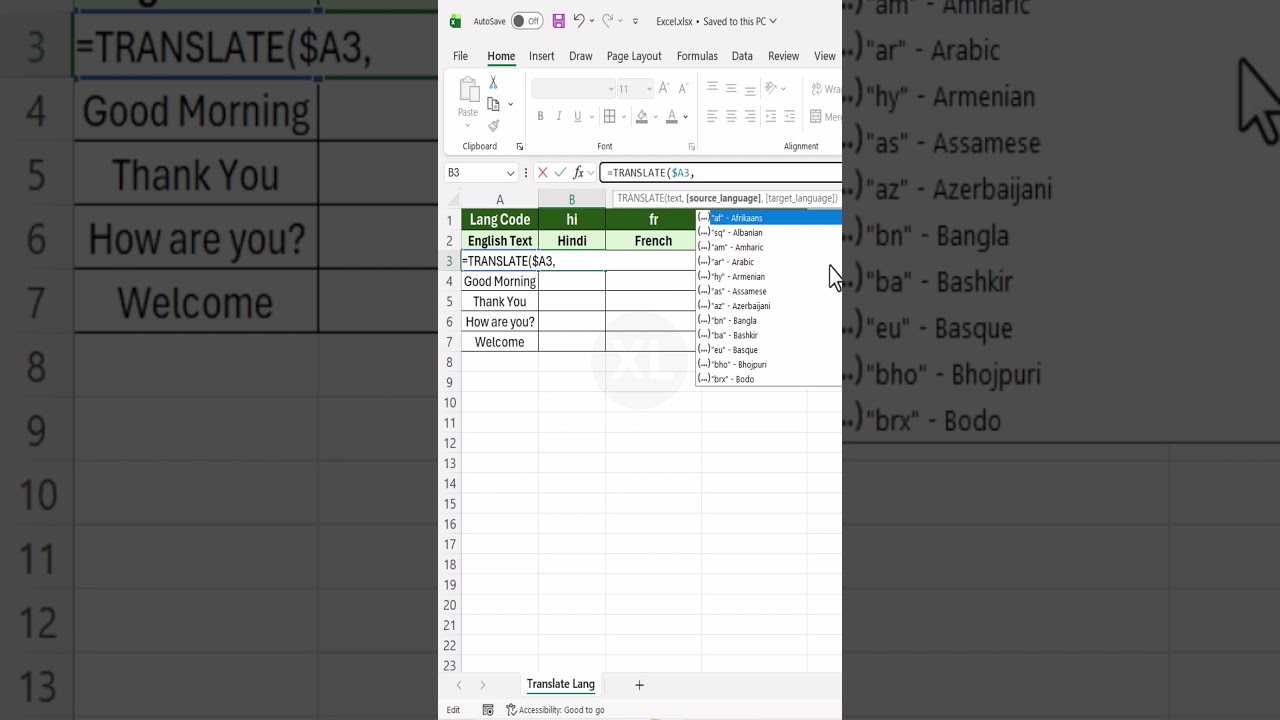This screenshot has width=1280, height=720.
Task: Click the Copy icon
Action: tap(494, 104)
